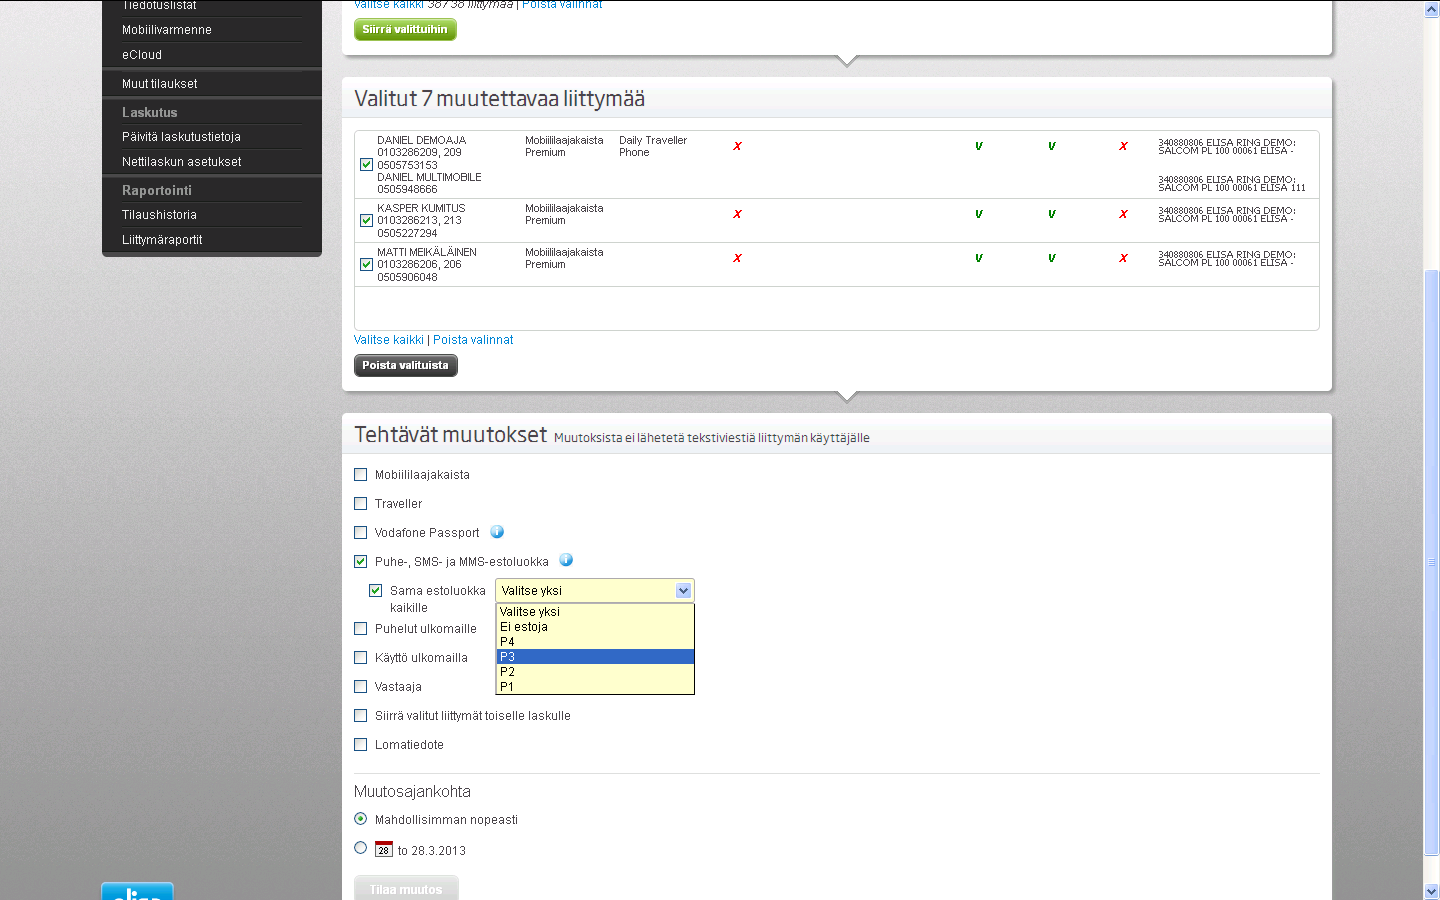Open Päivitä laskutustietoja in the sidebar
This screenshot has width=1440, height=900.
[181, 137]
